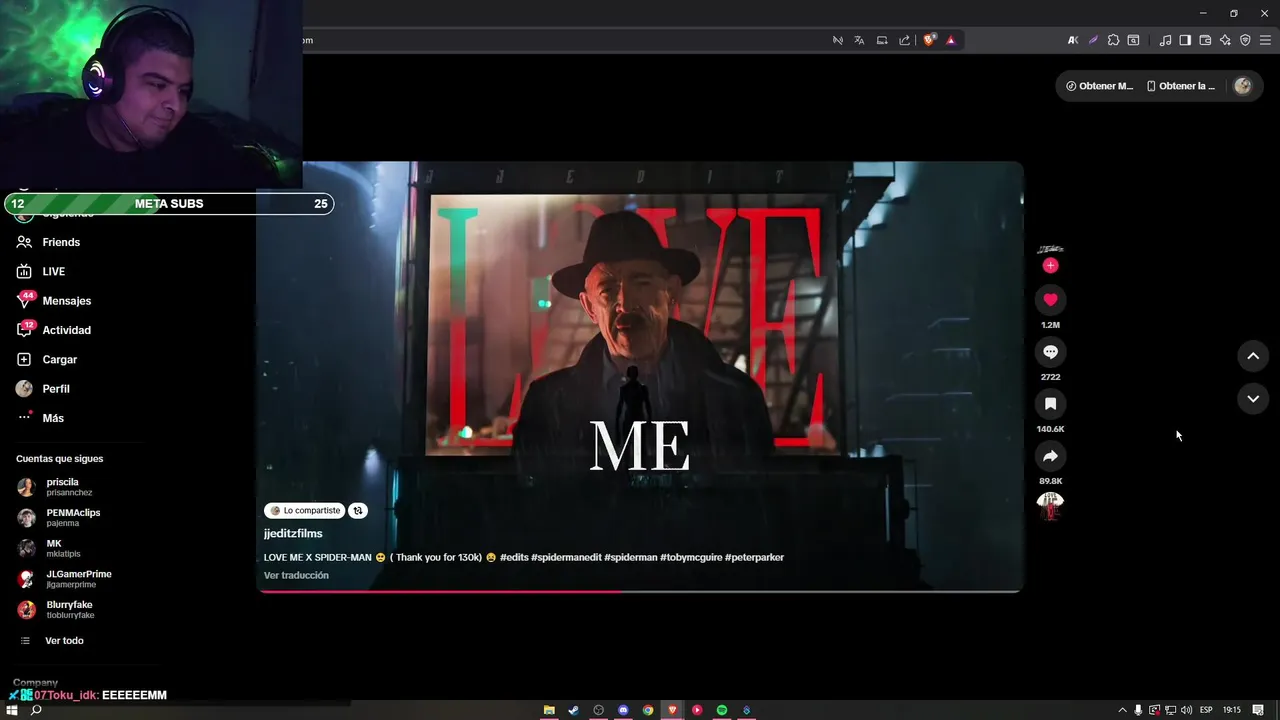
Task: Open Spotify from the taskbar
Action: pyautogui.click(x=722, y=710)
